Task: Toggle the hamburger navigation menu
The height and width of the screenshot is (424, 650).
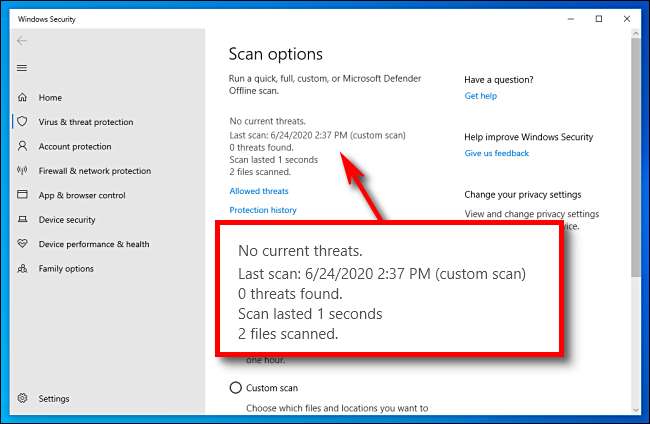Action: click(x=22, y=68)
